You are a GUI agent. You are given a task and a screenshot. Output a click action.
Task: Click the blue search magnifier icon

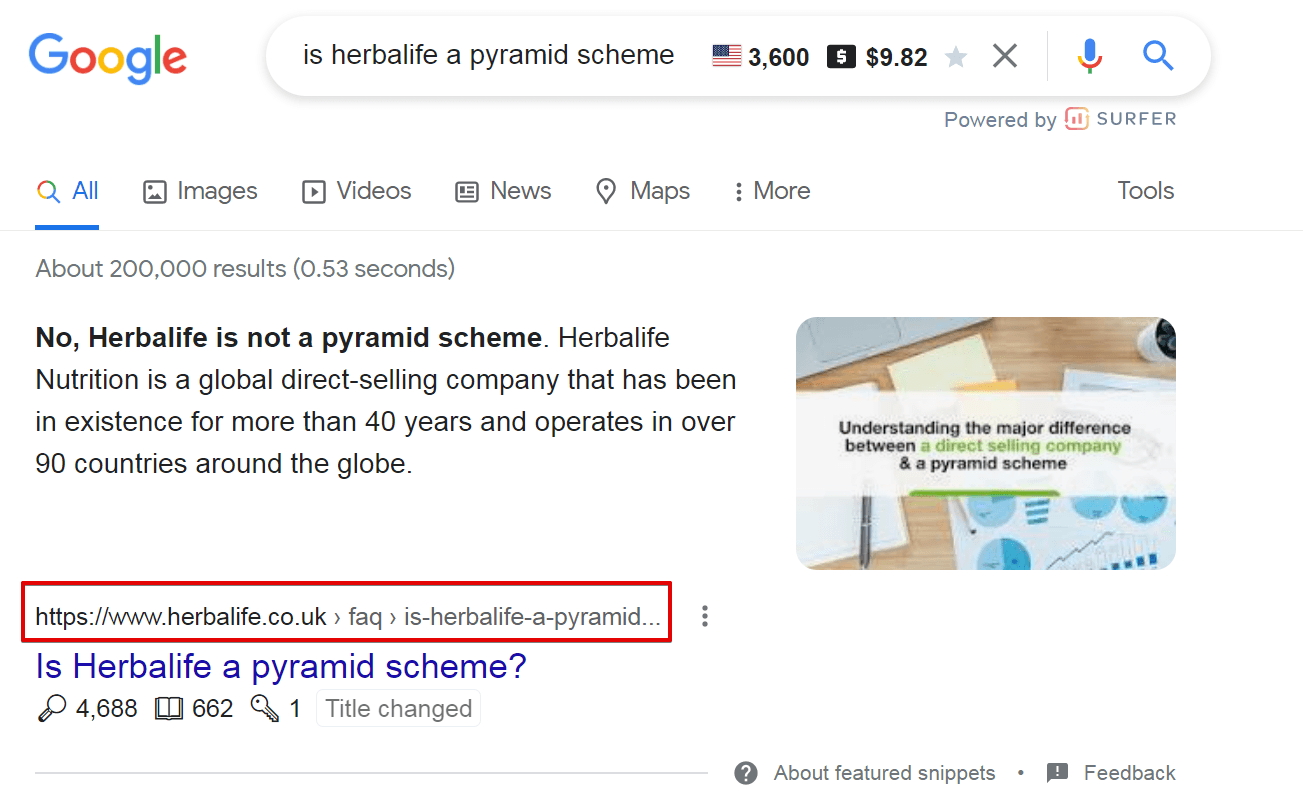(1157, 56)
